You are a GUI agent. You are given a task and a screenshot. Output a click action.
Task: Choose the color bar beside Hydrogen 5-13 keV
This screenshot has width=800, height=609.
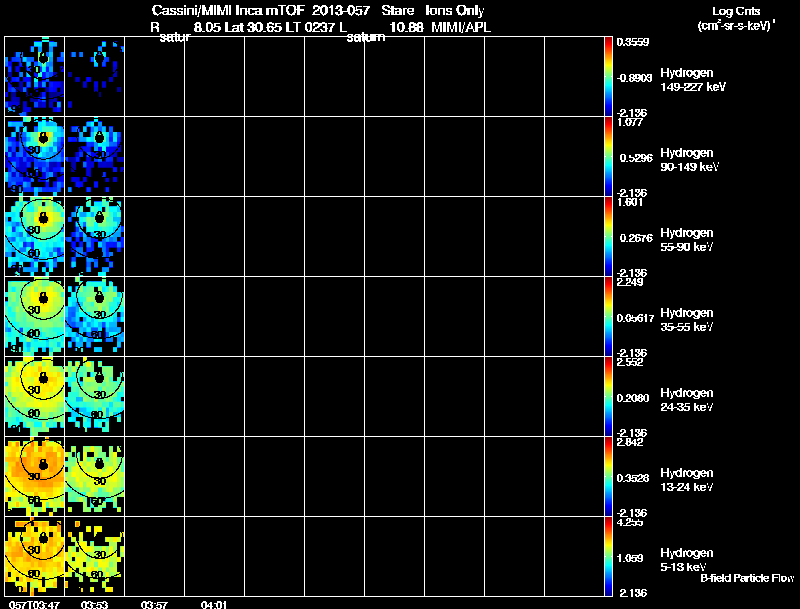pyautogui.click(x=608, y=557)
